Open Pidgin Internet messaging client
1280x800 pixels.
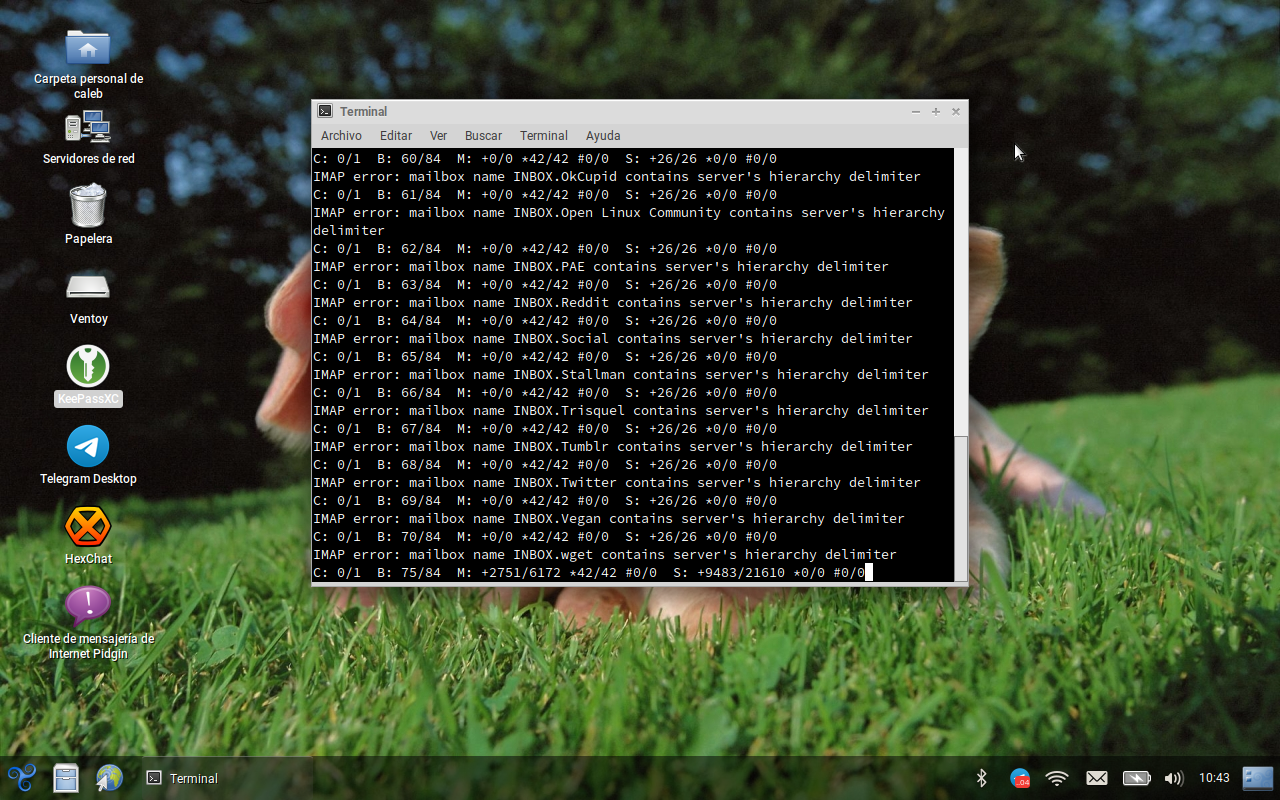pyautogui.click(x=88, y=606)
